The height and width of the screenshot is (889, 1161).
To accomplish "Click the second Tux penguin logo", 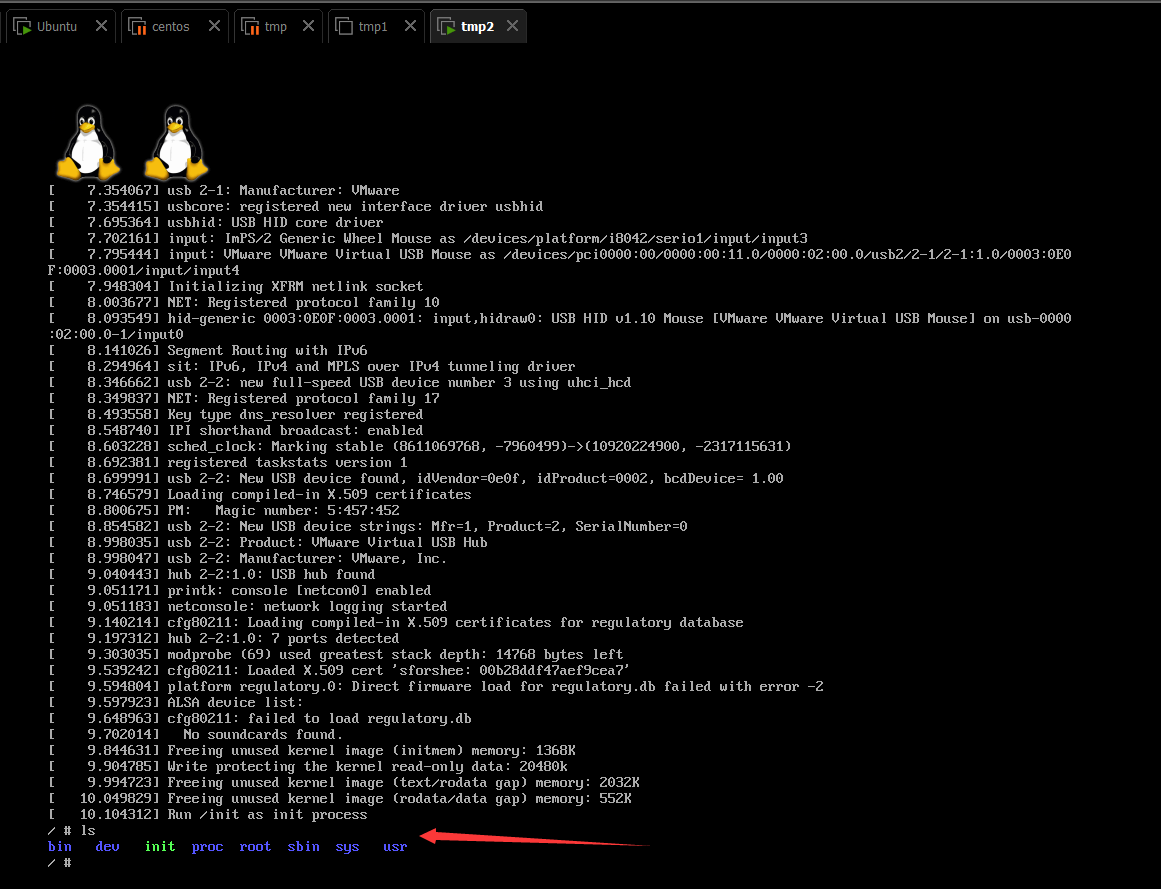I will click(x=176, y=143).
